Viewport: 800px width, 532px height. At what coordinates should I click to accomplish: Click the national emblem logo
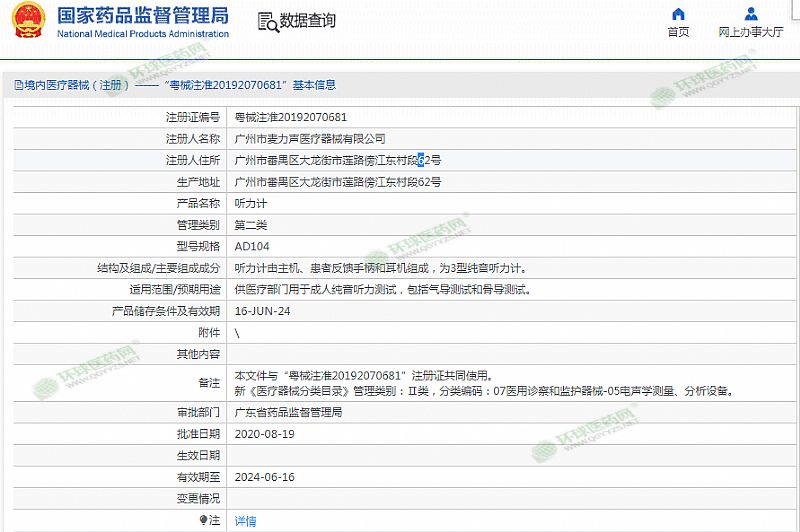point(26,21)
